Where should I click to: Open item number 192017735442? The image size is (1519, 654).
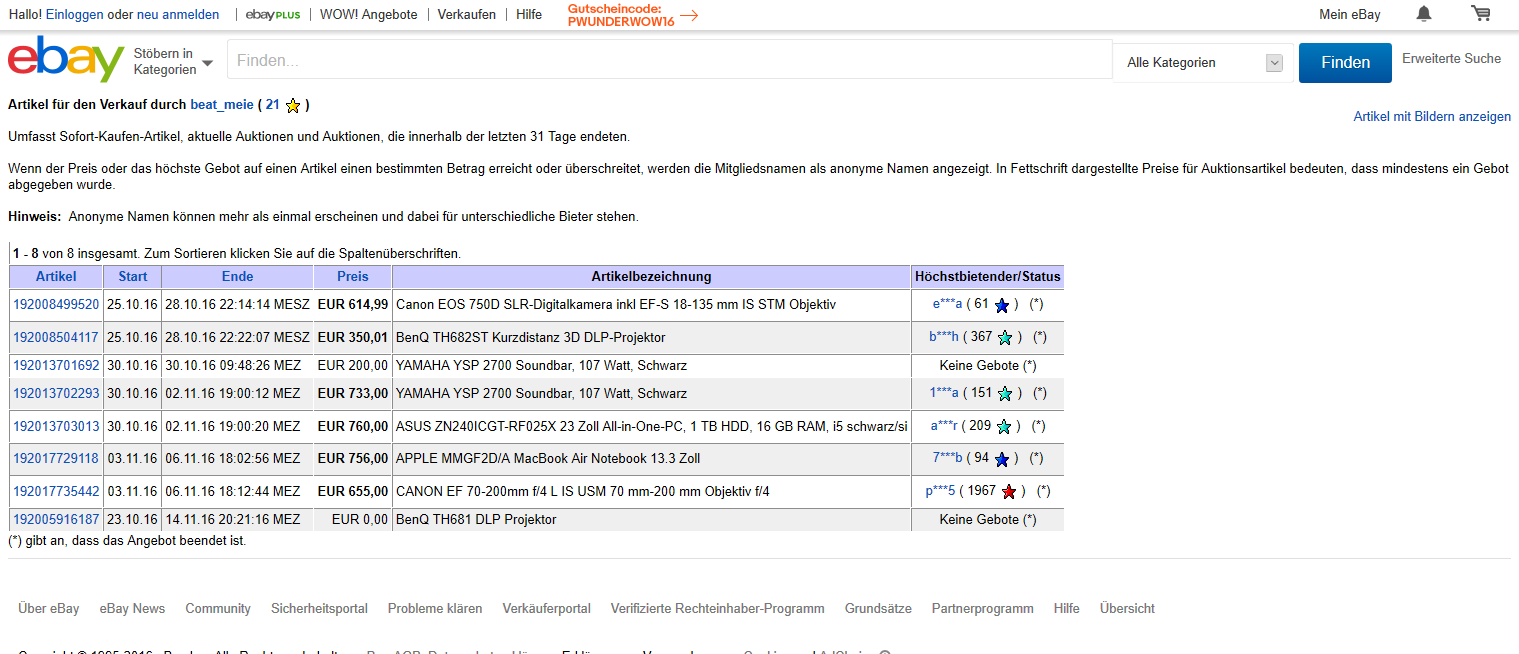pyautogui.click(x=56, y=491)
